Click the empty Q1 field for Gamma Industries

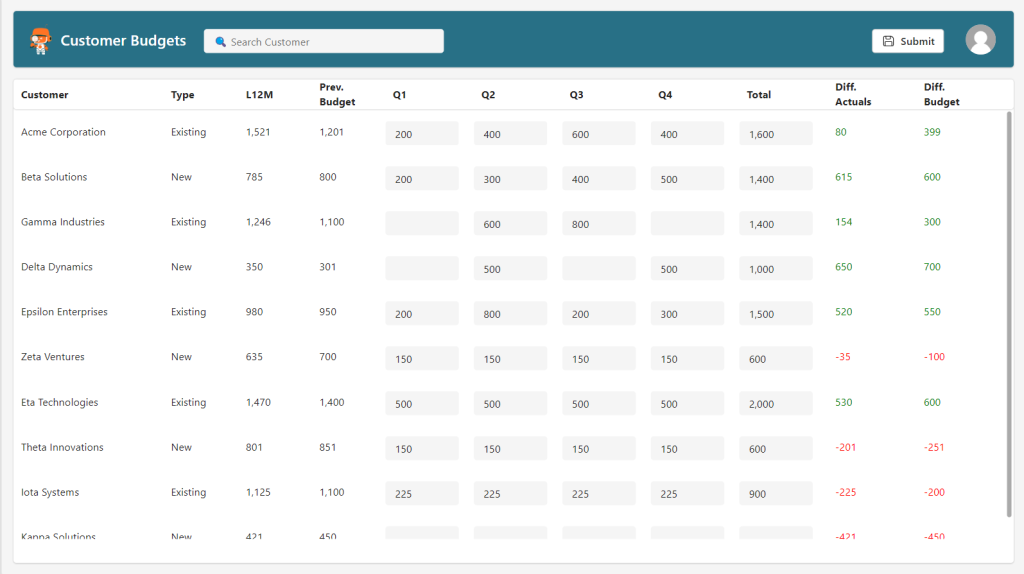tap(422, 224)
